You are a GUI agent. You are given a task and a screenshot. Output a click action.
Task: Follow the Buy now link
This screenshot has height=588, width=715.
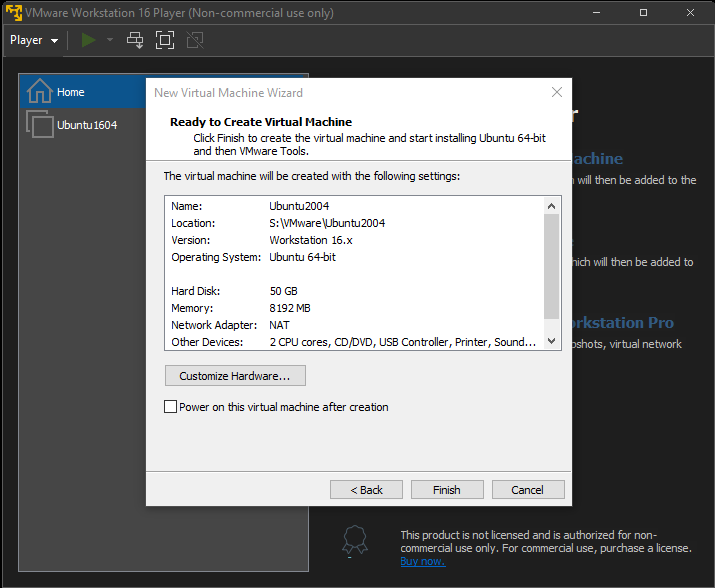[x=423, y=561]
